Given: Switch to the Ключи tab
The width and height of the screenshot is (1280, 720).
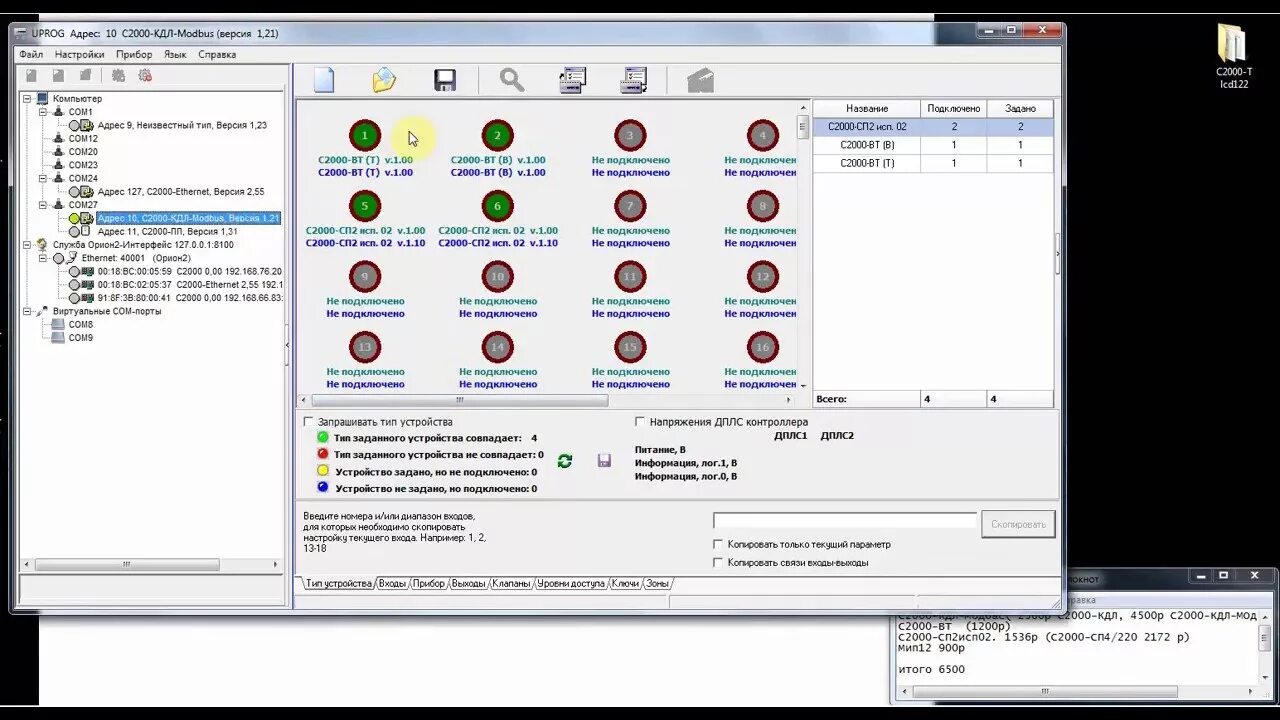Looking at the screenshot, I should [x=625, y=583].
